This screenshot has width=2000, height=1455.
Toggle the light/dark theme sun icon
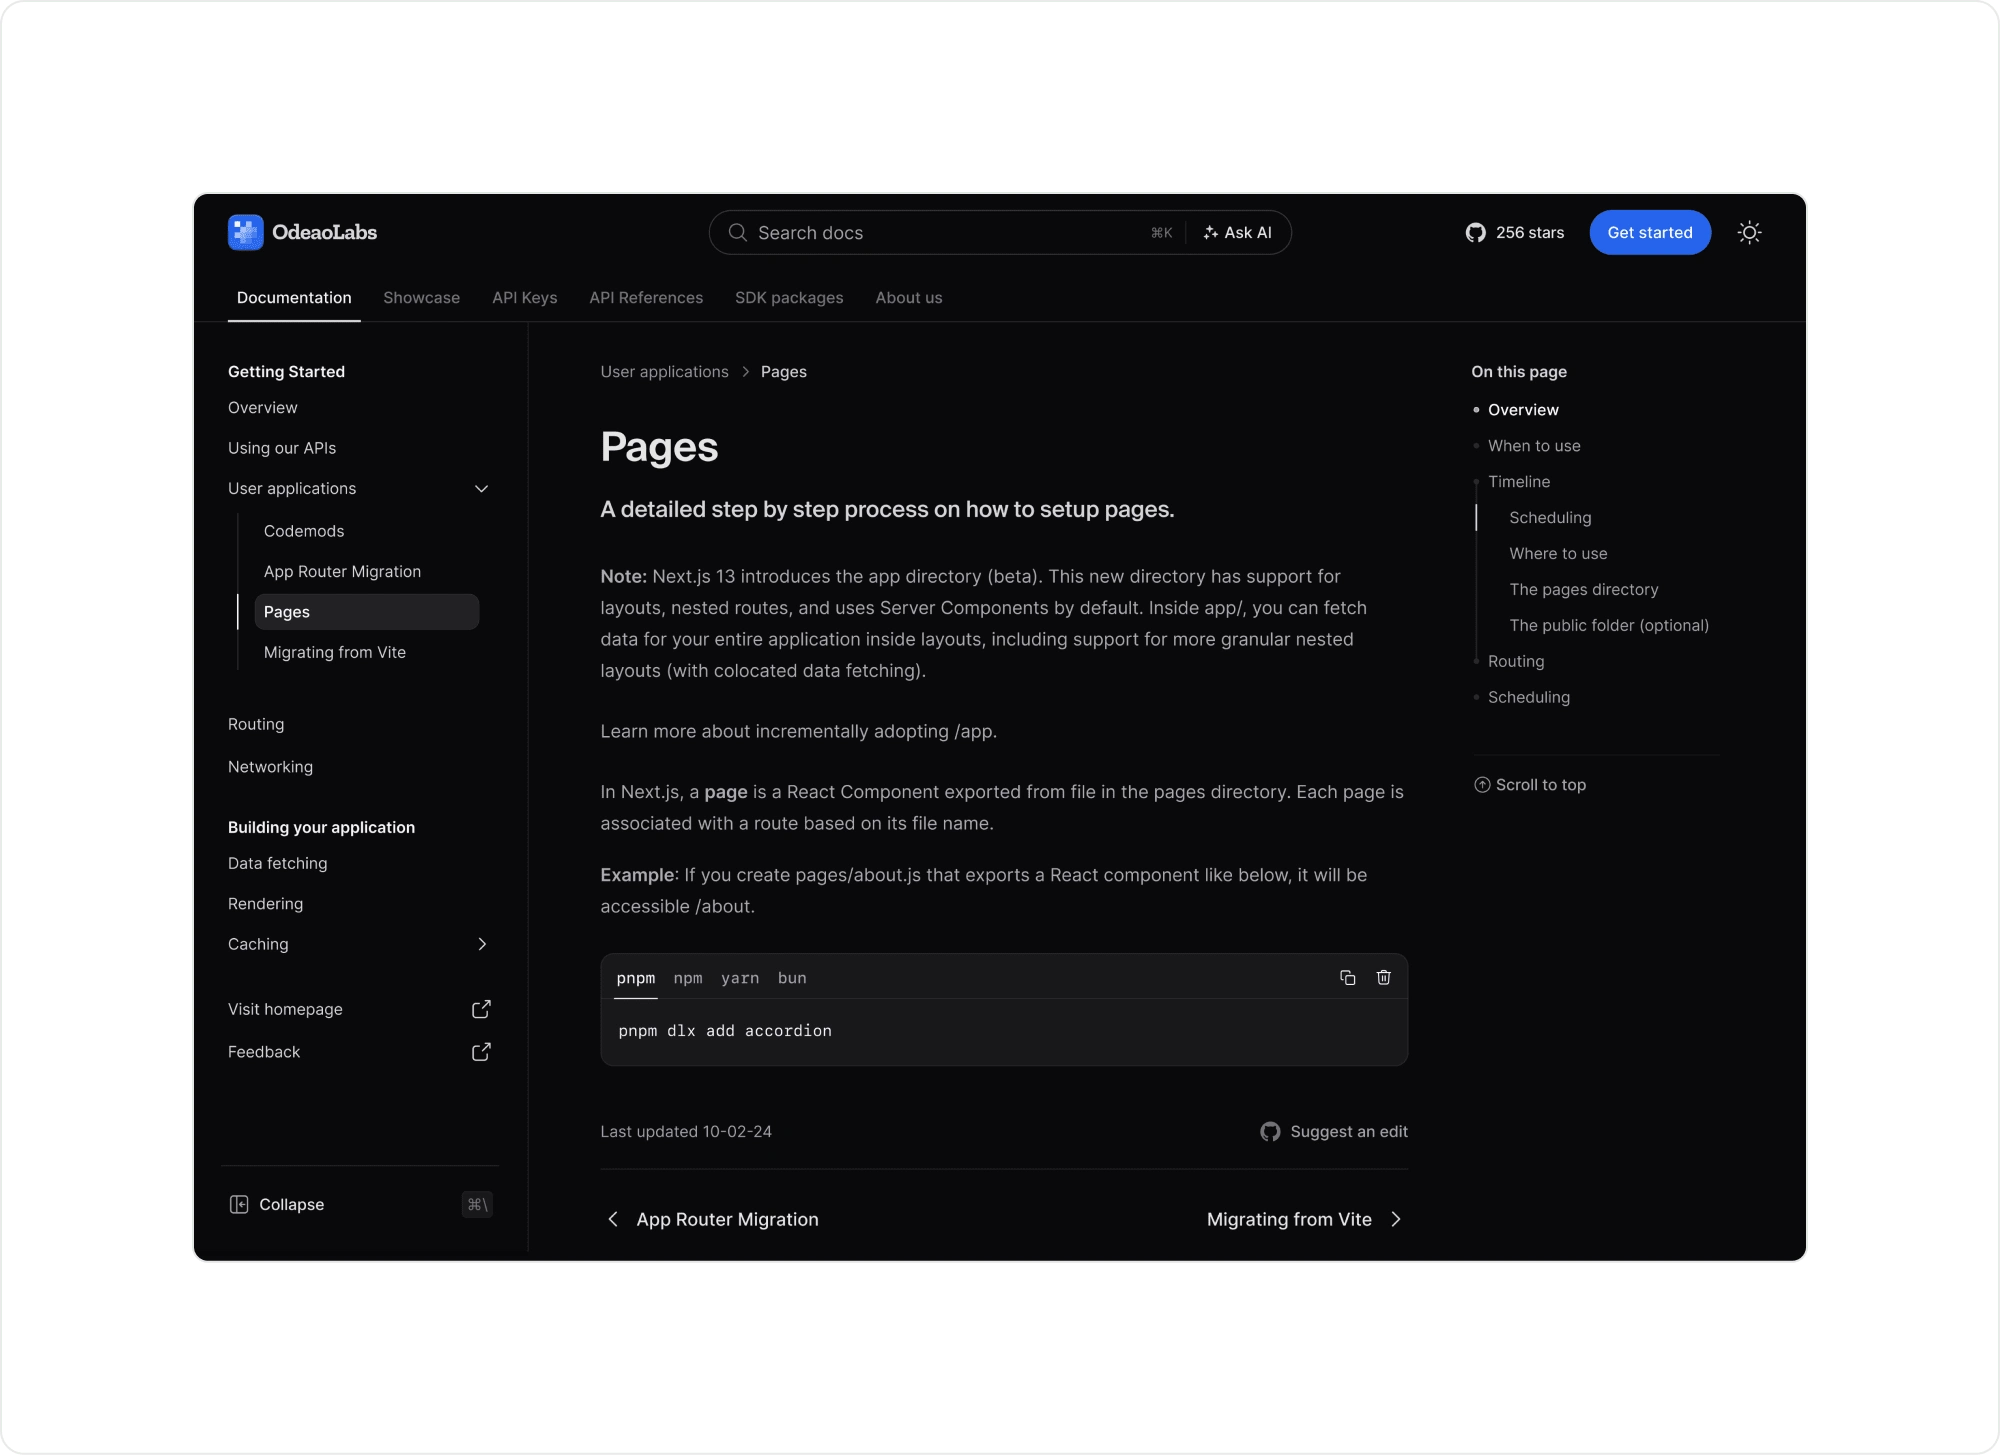coord(1749,232)
